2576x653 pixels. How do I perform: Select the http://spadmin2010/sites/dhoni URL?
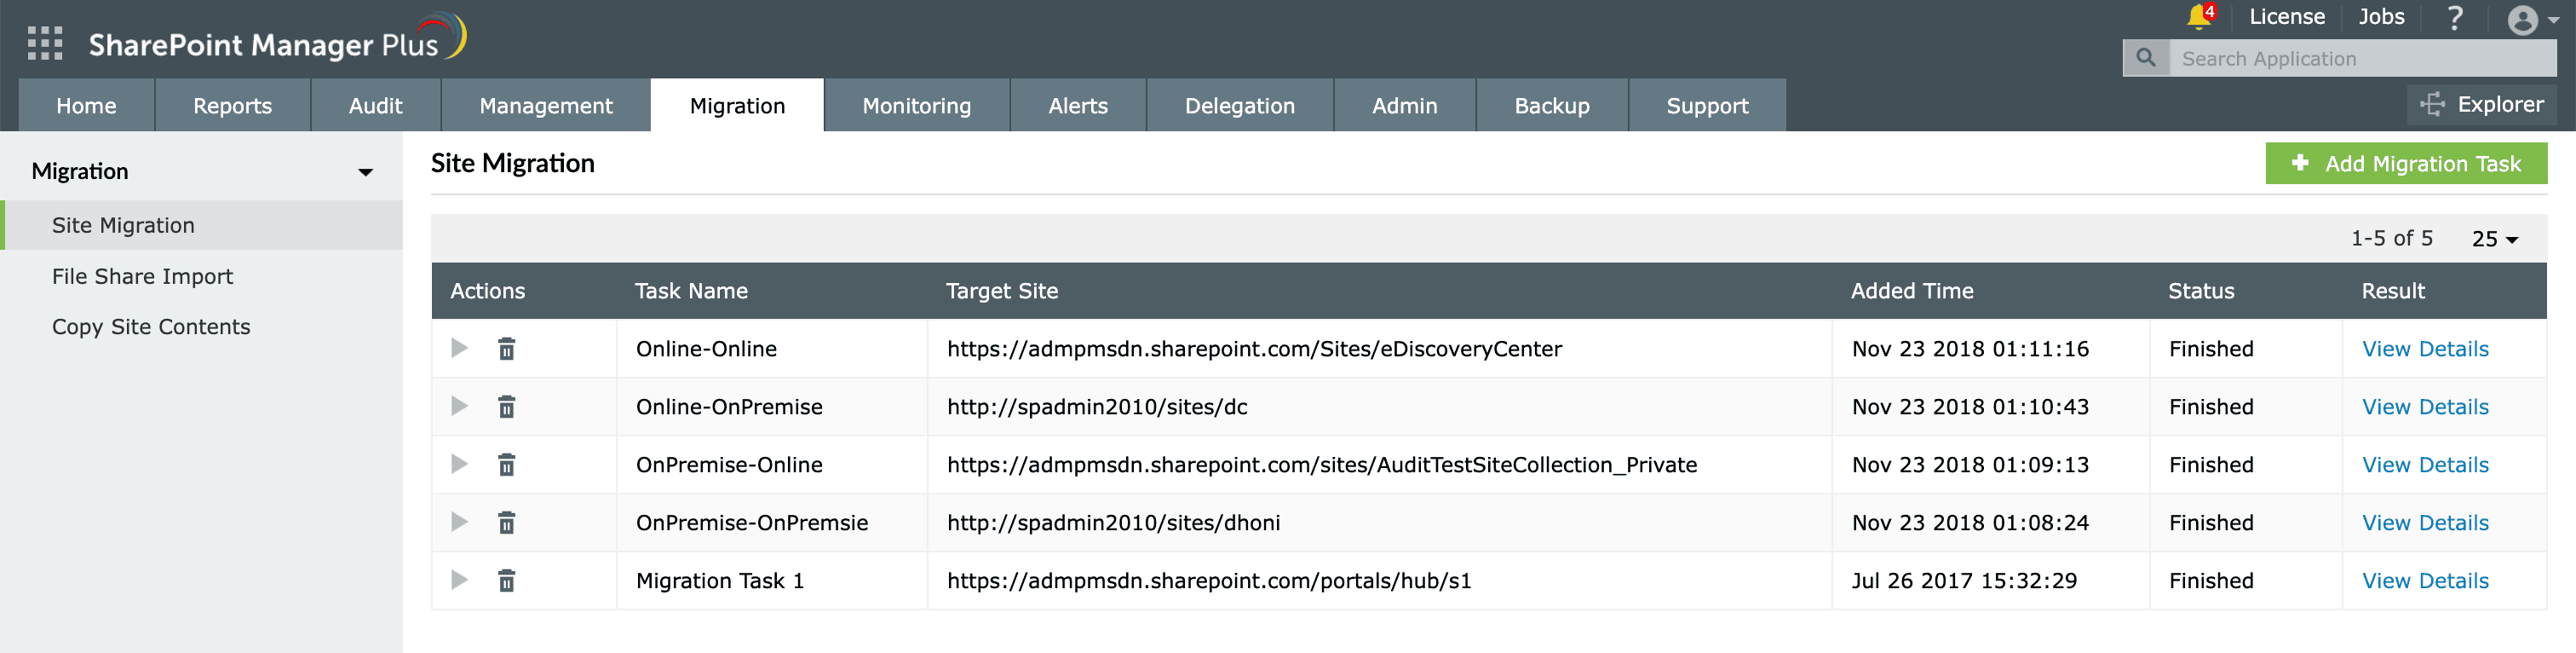pos(1113,523)
